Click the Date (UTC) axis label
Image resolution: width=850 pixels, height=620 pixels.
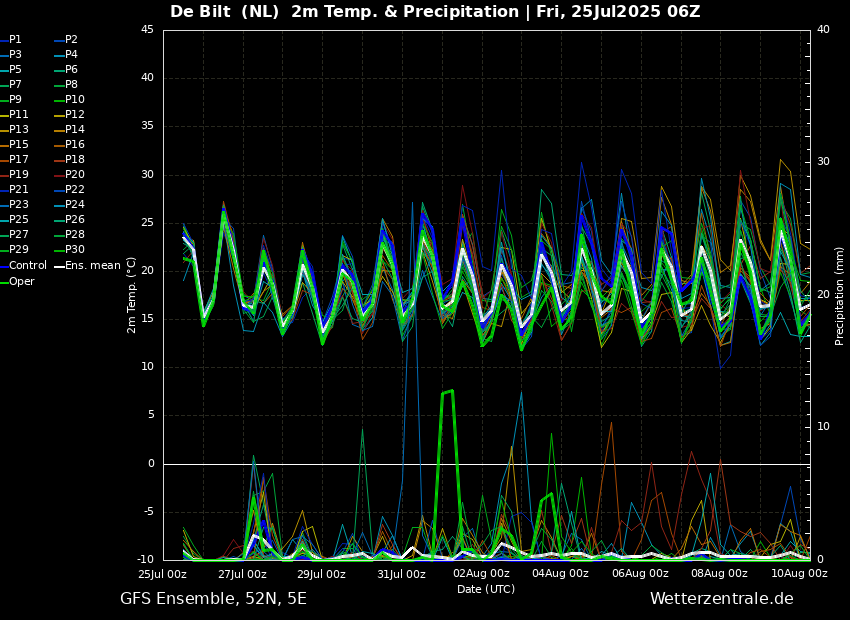point(486,589)
